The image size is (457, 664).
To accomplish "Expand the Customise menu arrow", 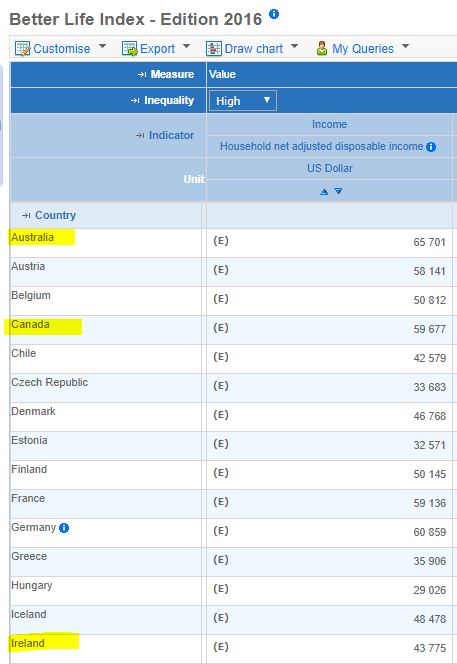I will click(102, 46).
